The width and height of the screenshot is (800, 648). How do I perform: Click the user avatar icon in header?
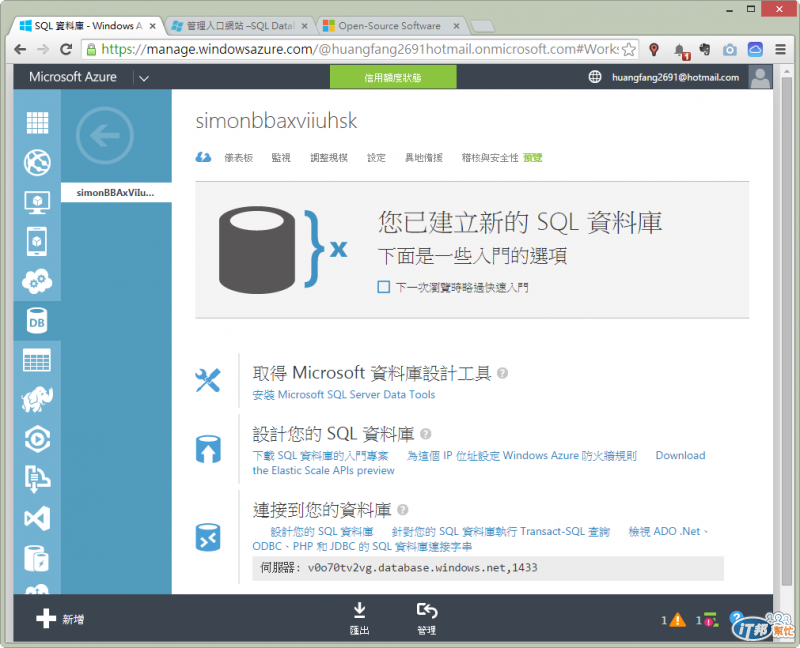[x=760, y=77]
